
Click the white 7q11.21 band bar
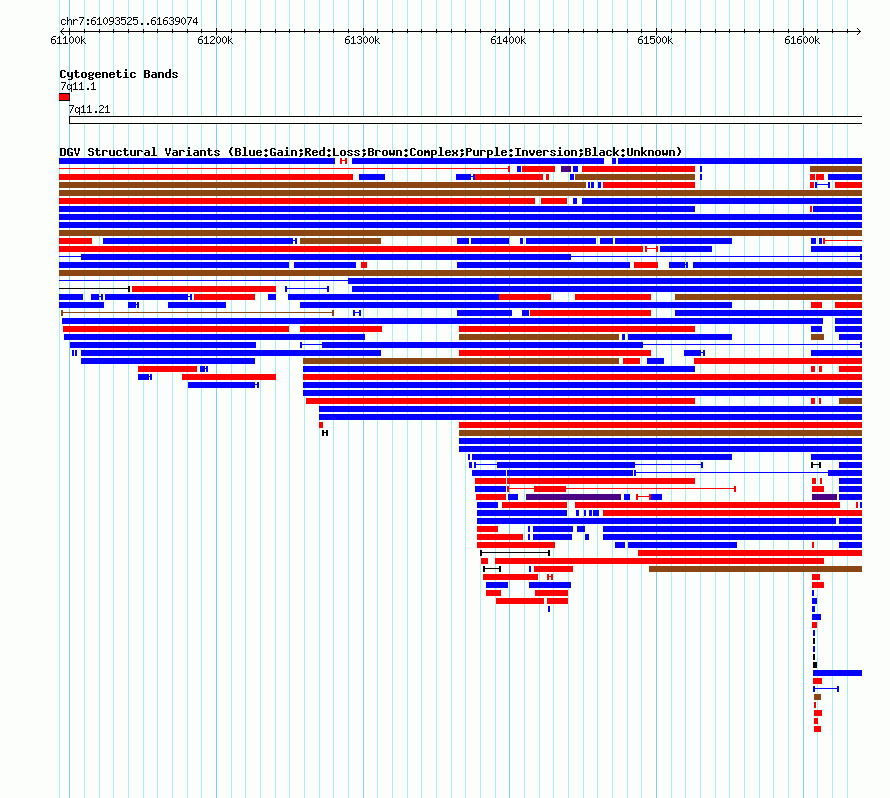click(x=465, y=120)
